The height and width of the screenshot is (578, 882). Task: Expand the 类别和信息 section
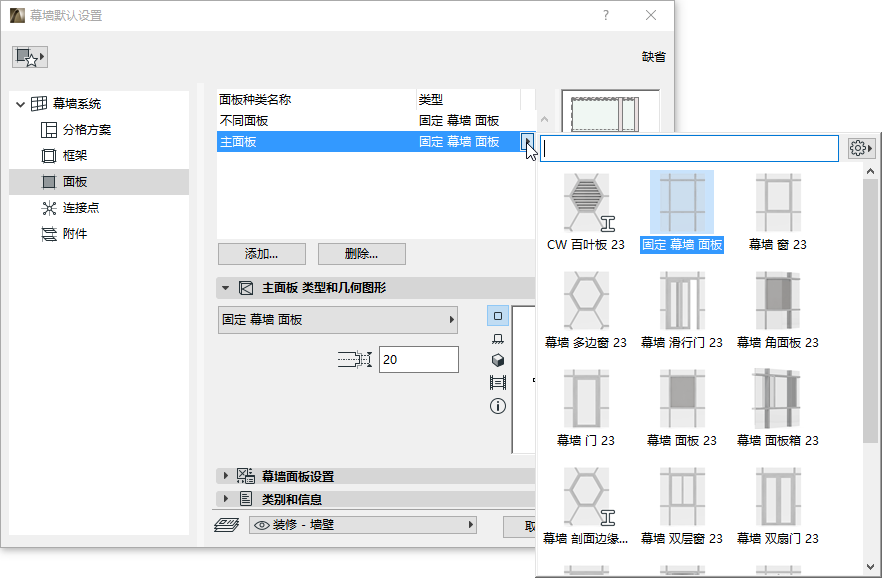[x=226, y=499]
